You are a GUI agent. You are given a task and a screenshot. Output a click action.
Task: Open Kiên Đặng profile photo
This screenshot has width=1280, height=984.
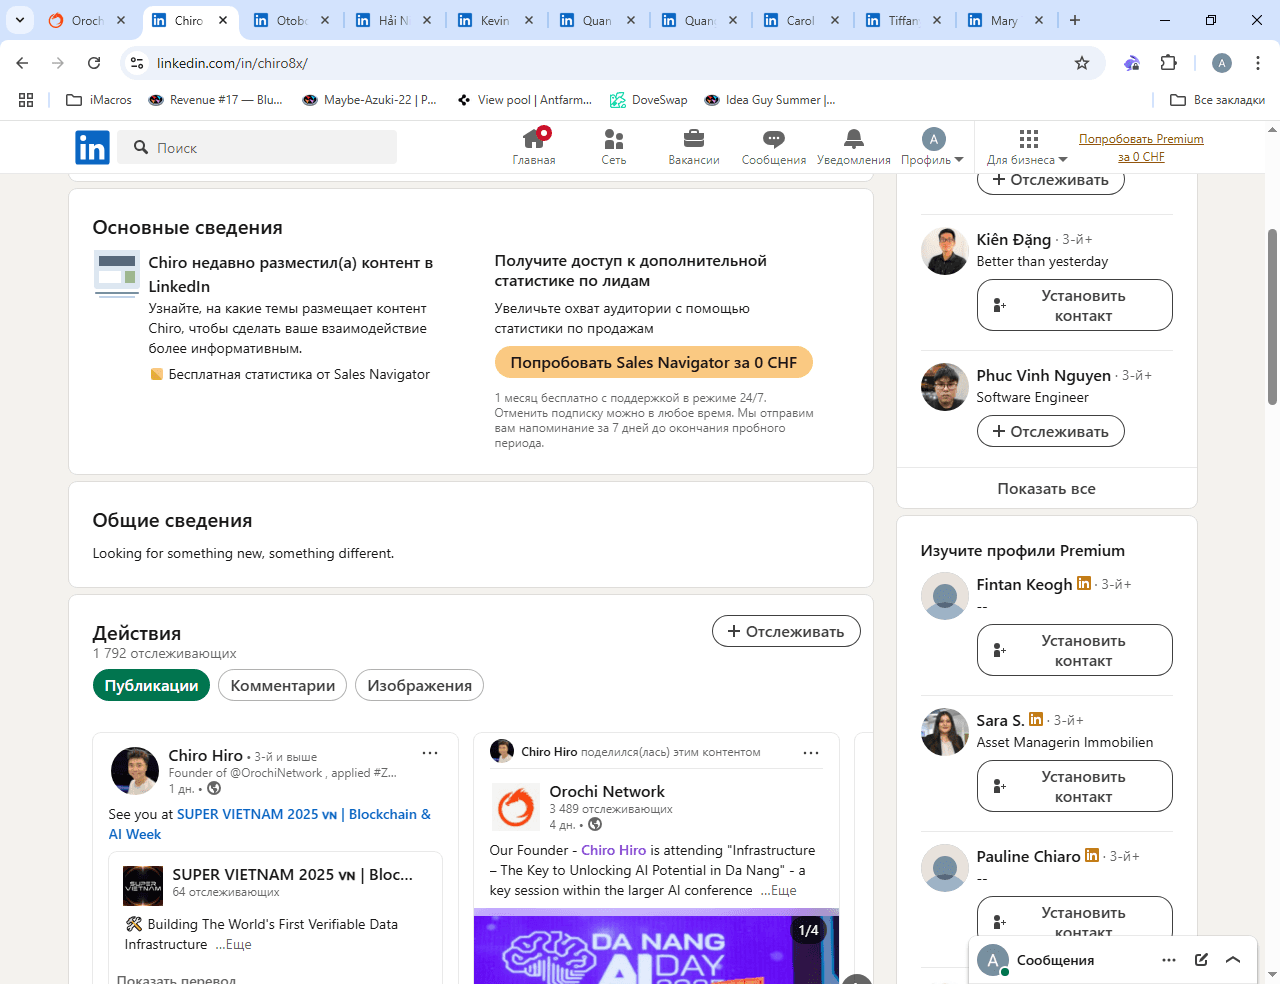[x=944, y=251]
